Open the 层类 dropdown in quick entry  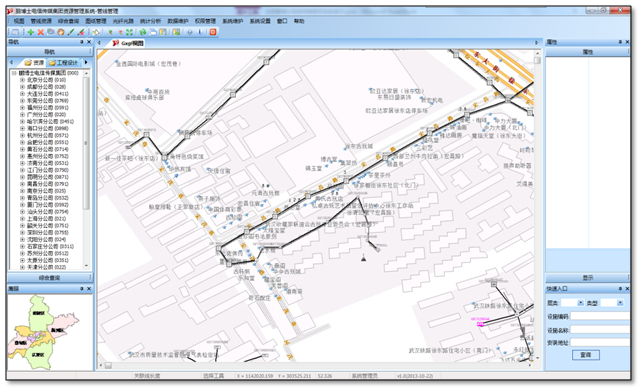(580, 303)
